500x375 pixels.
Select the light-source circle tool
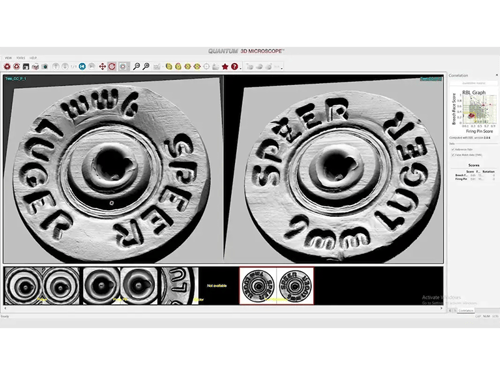pos(123,67)
